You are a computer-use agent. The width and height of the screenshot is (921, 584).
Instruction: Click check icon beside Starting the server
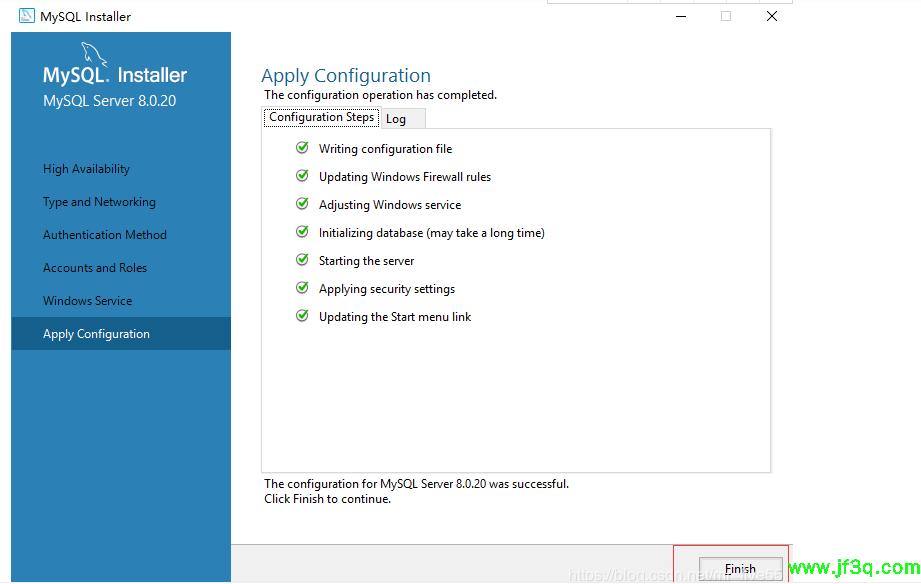[x=302, y=260]
